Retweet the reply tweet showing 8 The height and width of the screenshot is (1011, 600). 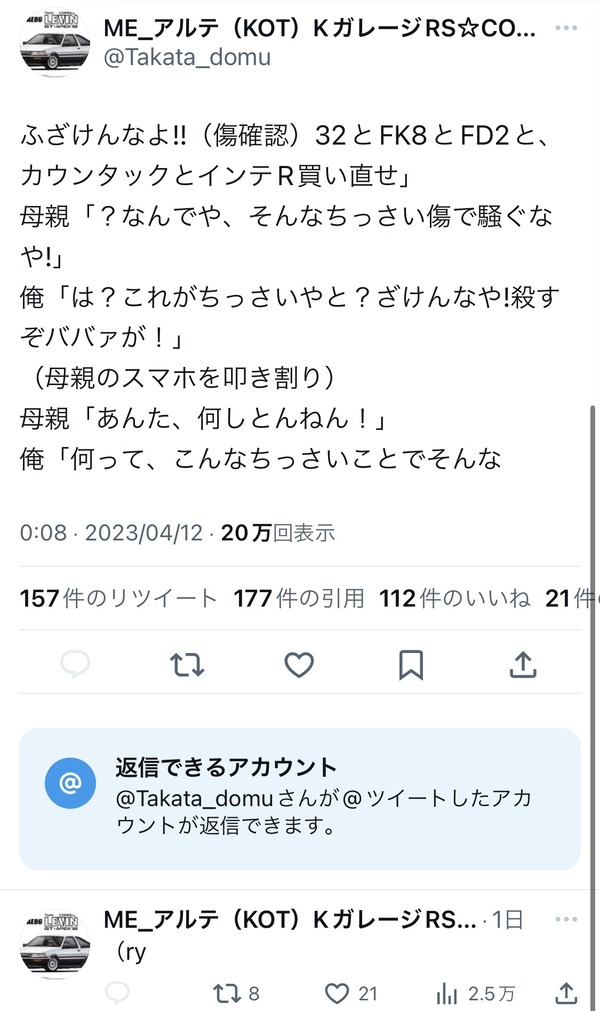point(236,994)
